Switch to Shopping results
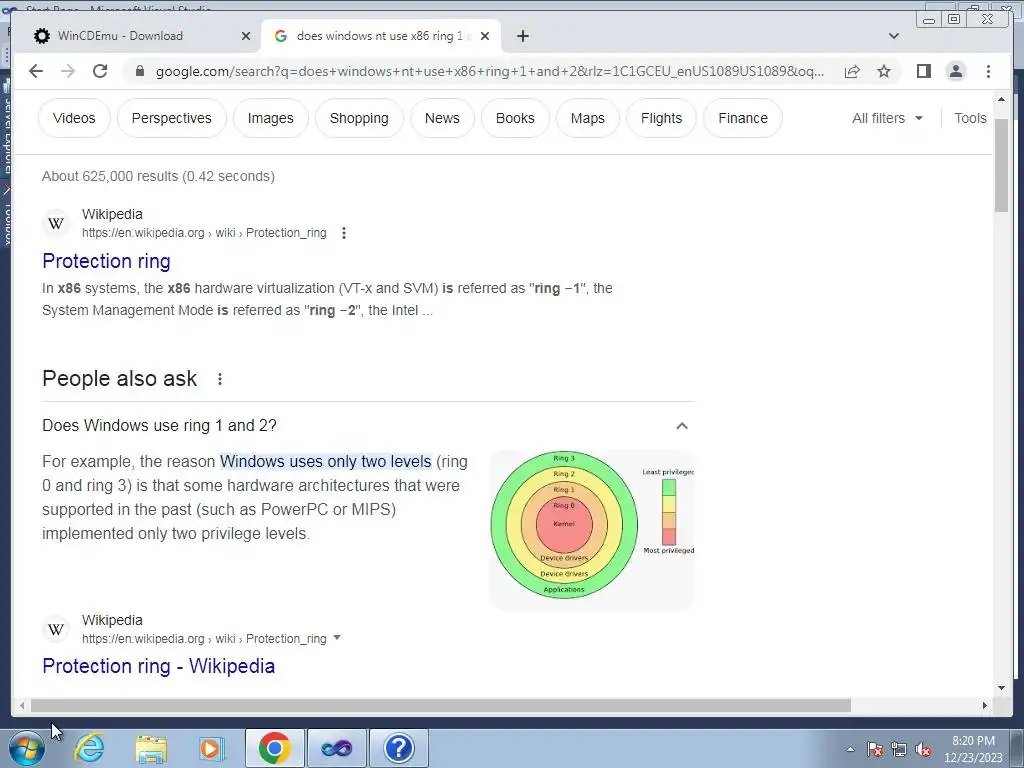The height and width of the screenshot is (768, 1024). [359, 118]
